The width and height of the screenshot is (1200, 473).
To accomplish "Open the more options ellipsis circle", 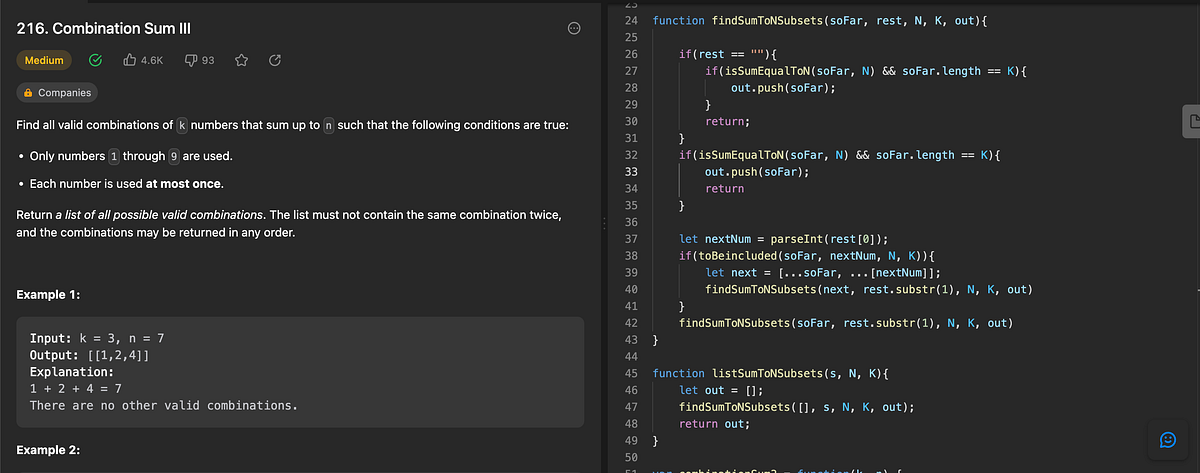I will [574, 29].
